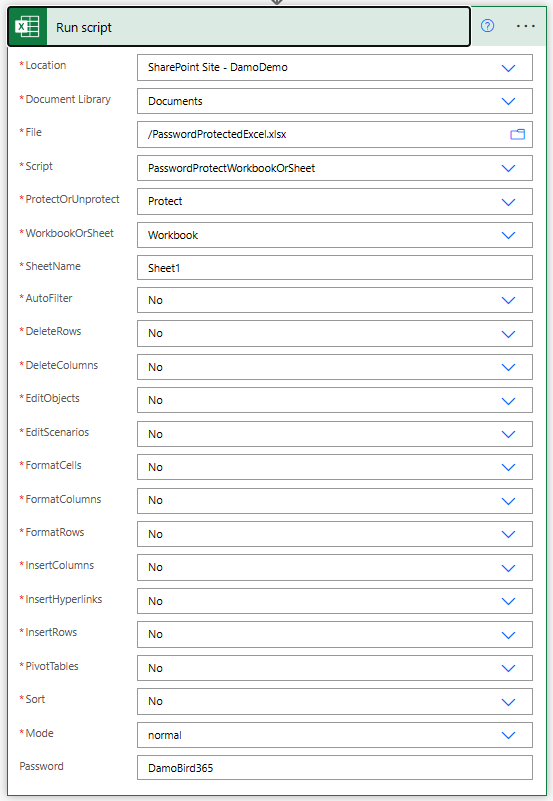Image resolution: width=553 pixels, height=801 pixels.
Task: Expand the WorkbookOrSheet dropdown
Action: 334,235
